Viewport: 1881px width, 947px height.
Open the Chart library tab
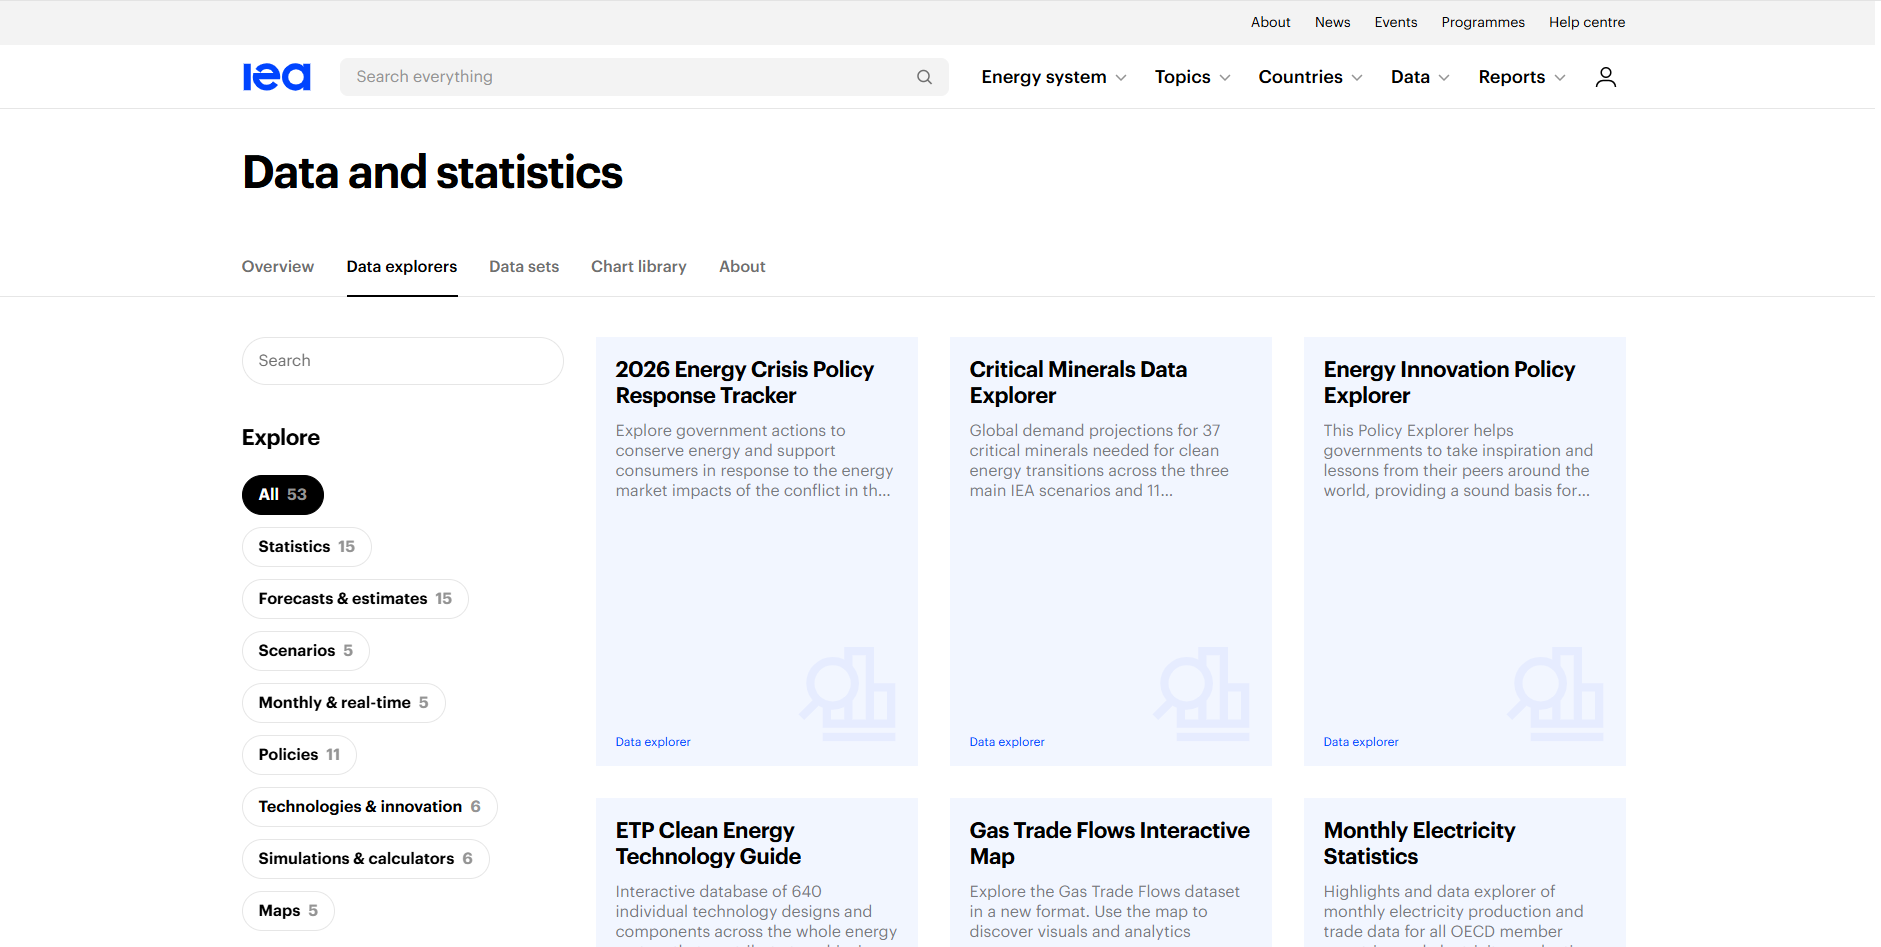(639, 267)
